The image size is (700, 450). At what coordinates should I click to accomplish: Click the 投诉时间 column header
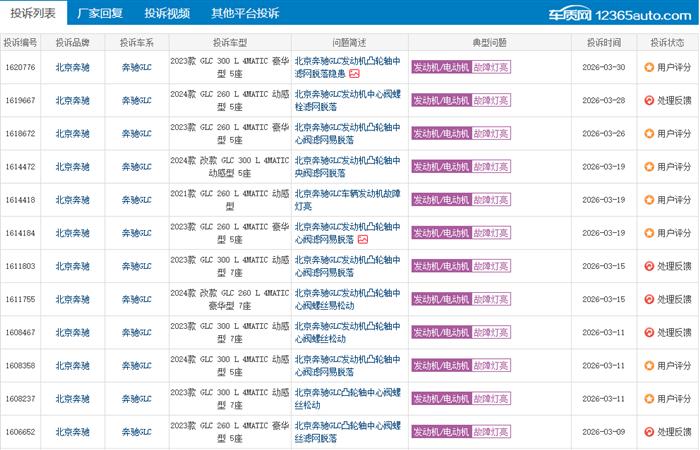coord(601,43)
